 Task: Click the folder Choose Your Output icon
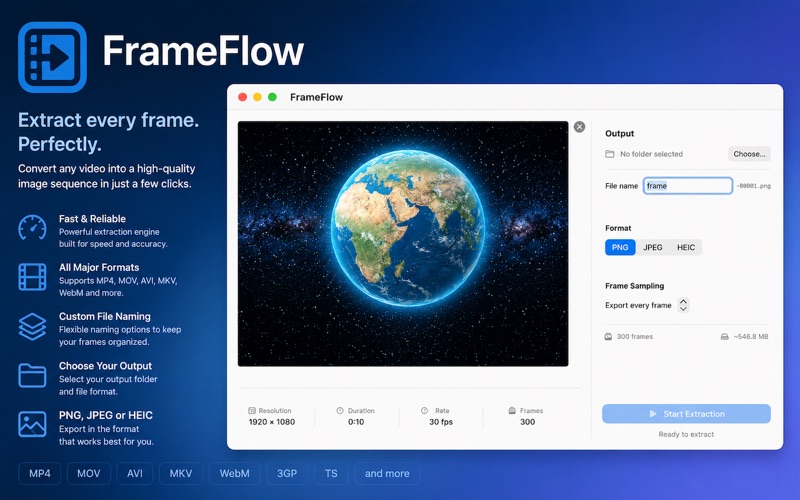(x=32, y=376)
